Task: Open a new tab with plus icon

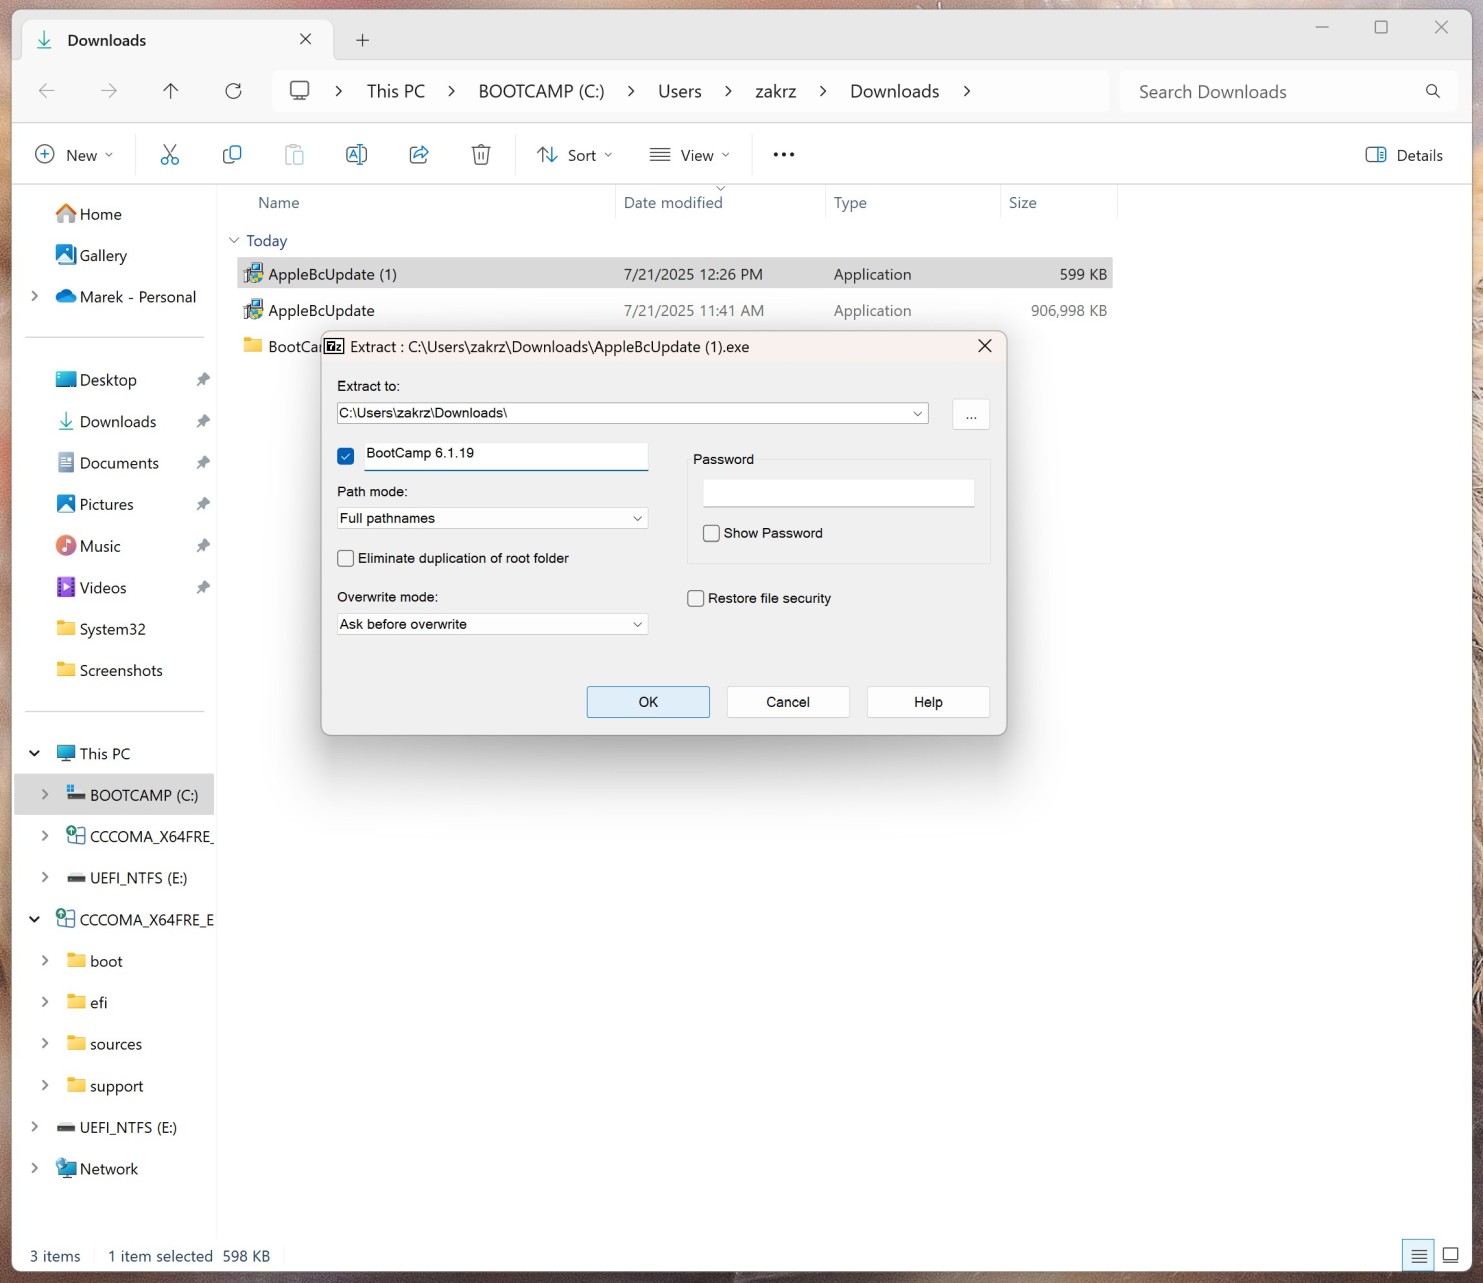Action: (363, 40)
